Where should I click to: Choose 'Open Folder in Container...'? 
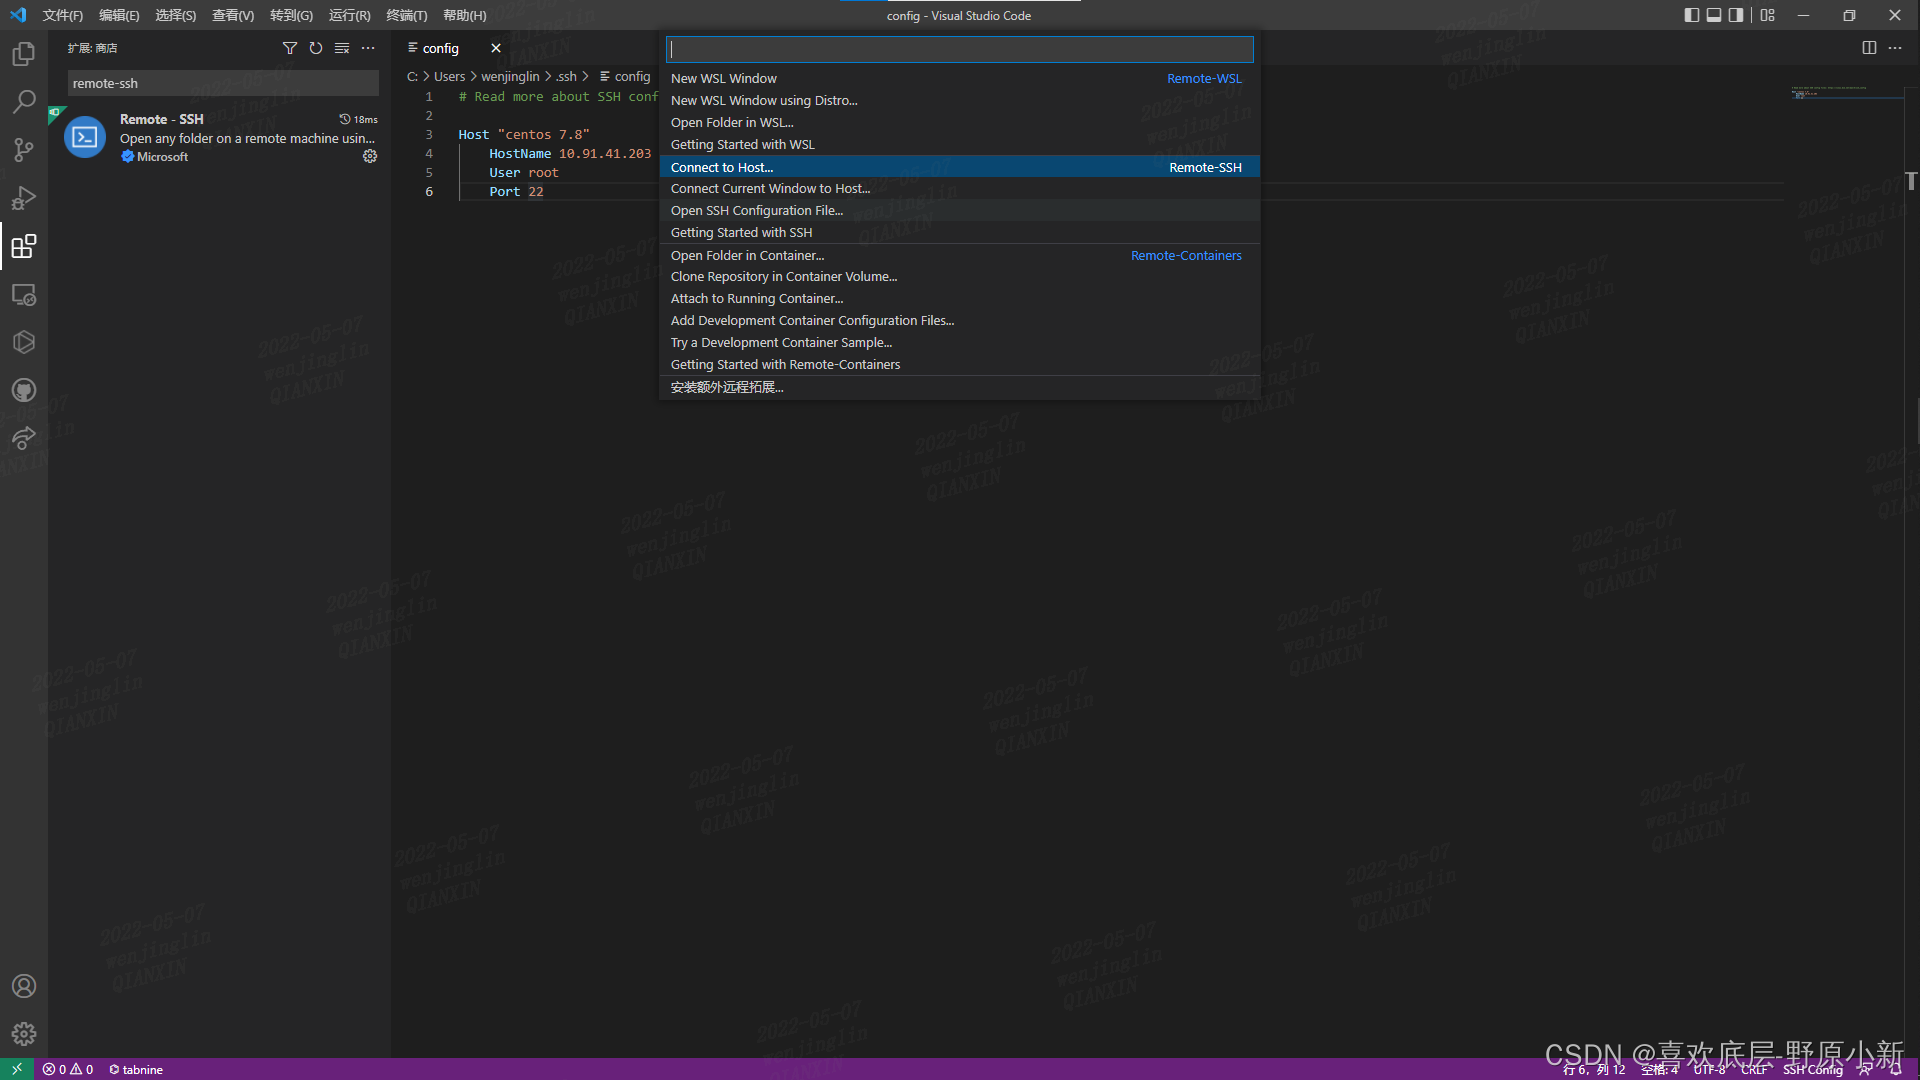(959, 255)
